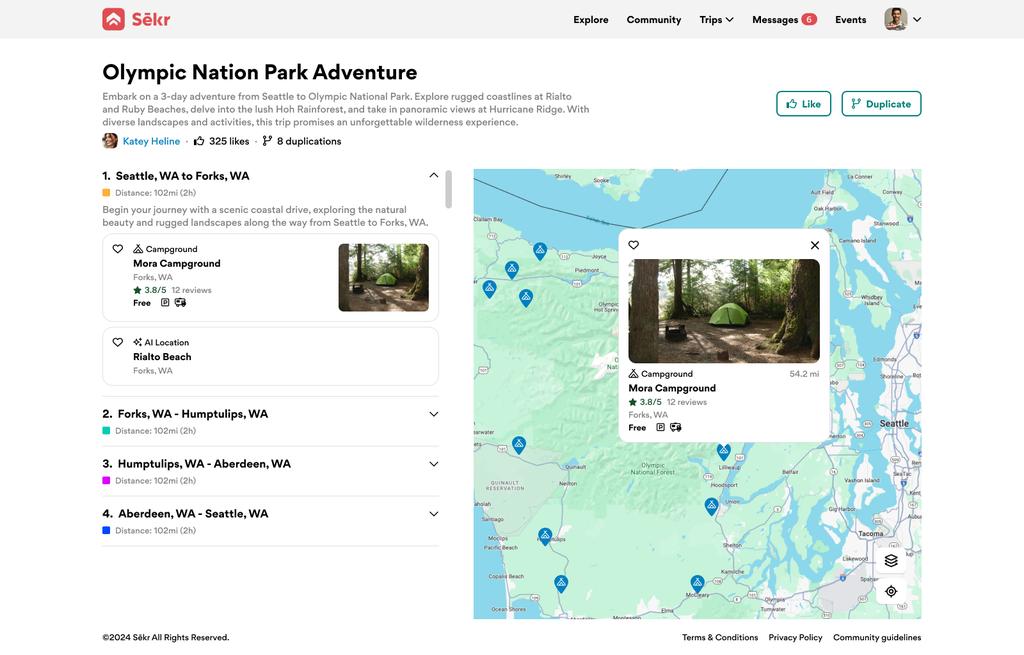1024x655 pixels.
Task: Collapse the Seattle, WA to Forks, WA section
Action: point(434,175)
